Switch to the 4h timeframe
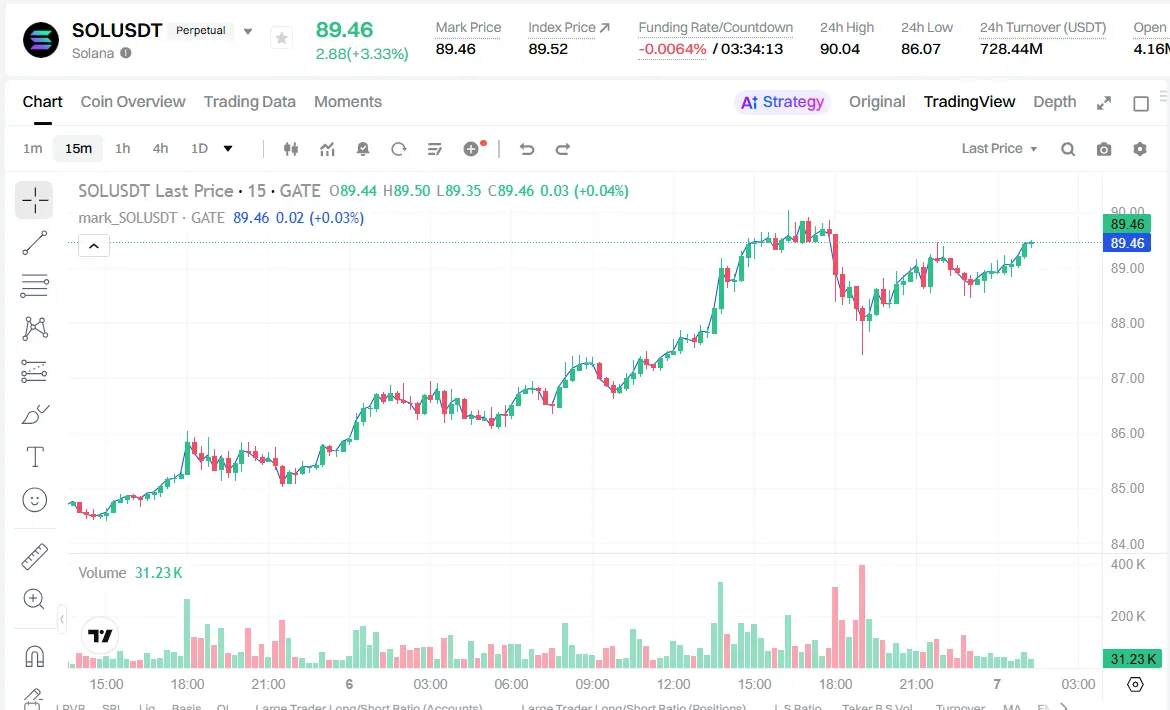1170x710 pixels. tap(160, 148)
